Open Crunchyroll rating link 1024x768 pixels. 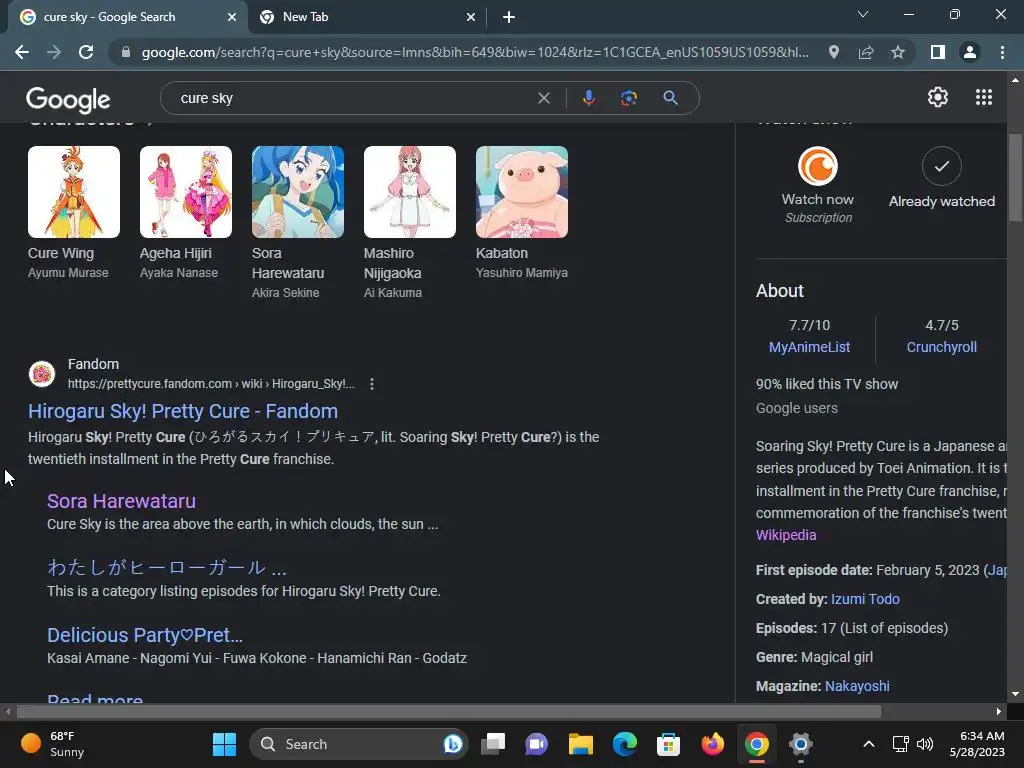point(942,347)
